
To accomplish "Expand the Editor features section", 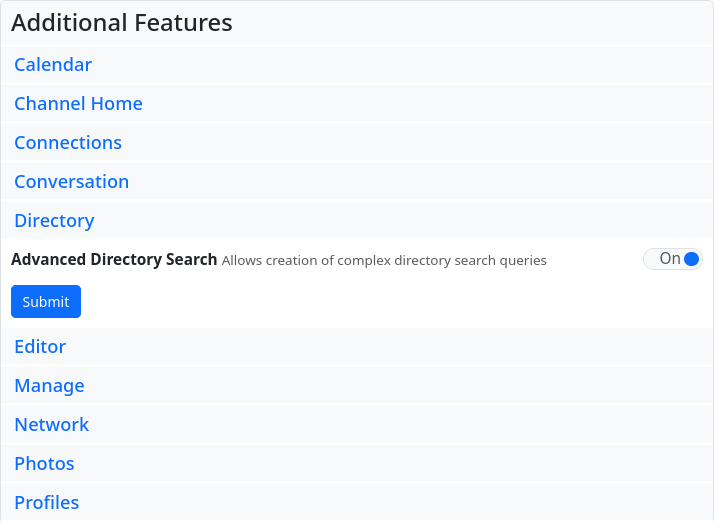I will (40, 347).
